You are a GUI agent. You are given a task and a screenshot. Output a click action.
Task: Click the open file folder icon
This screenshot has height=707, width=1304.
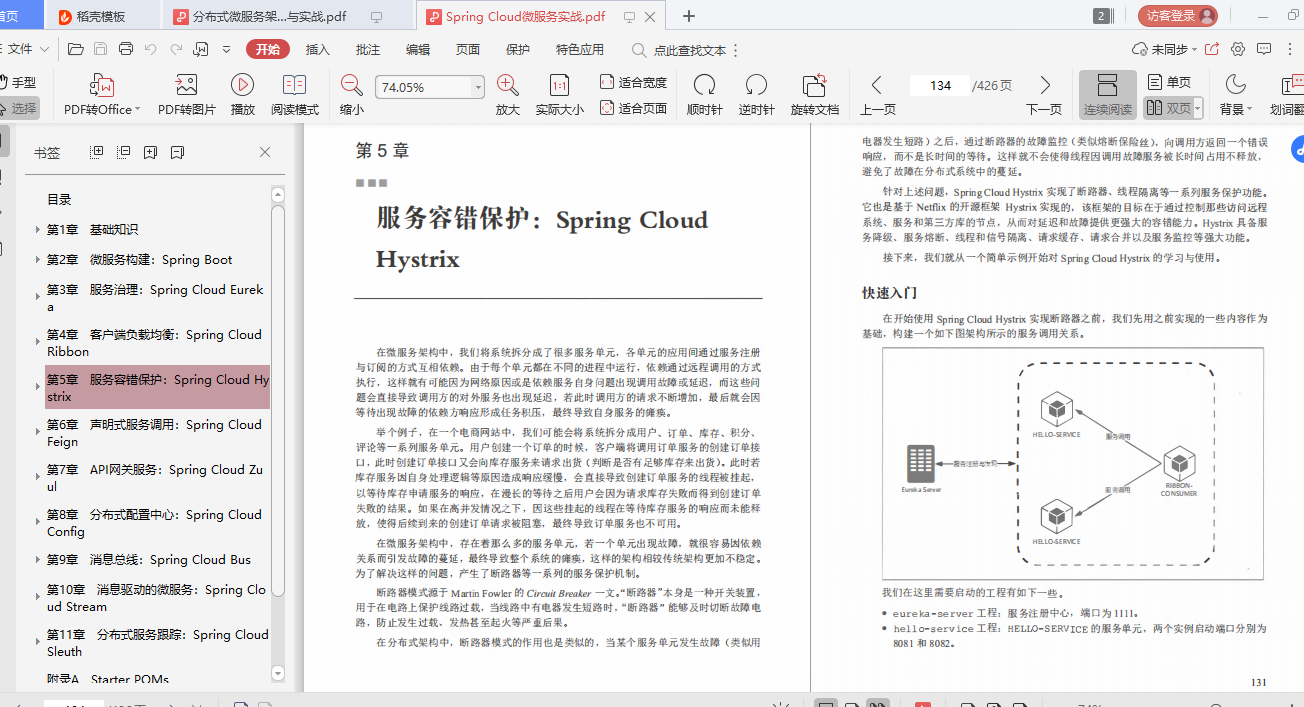pyautogui.click(x=75, y=49)
